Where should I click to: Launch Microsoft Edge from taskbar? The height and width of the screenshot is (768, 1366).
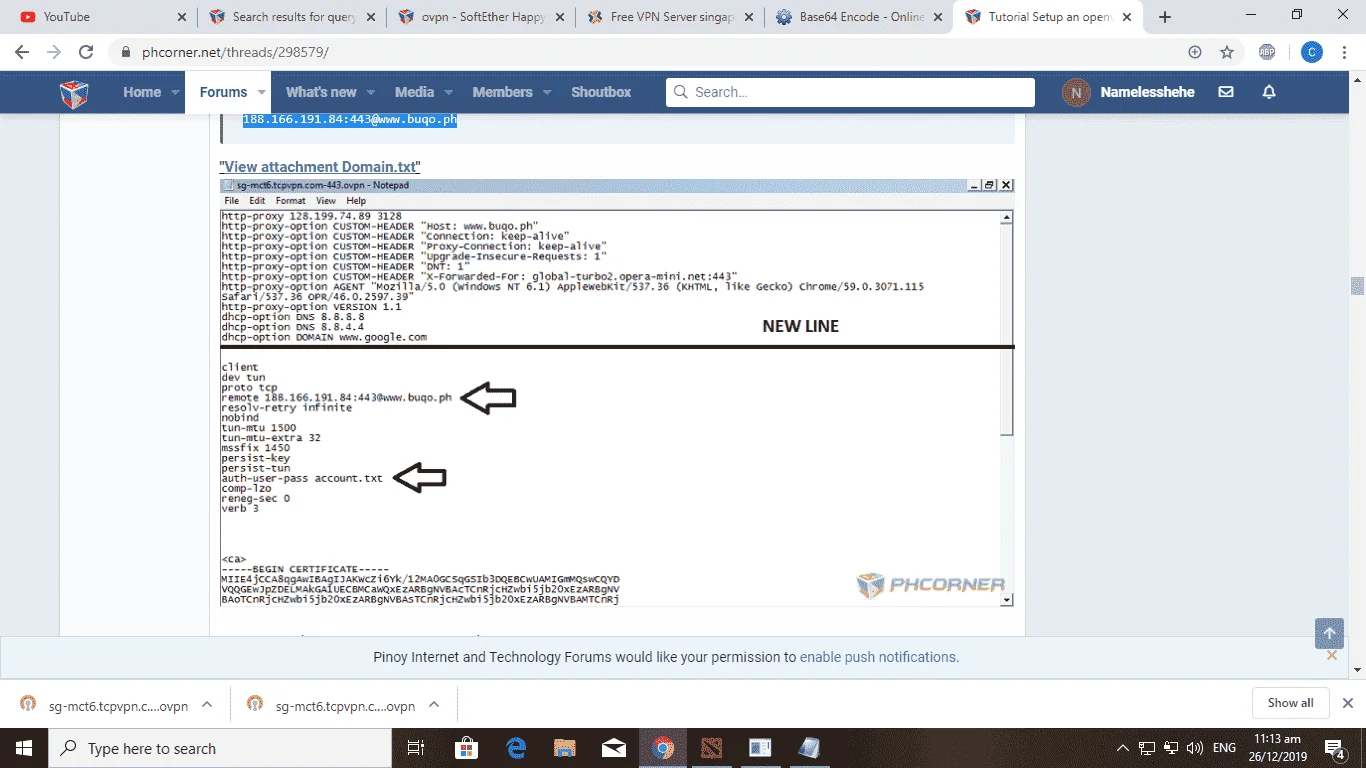coord(516,748)
